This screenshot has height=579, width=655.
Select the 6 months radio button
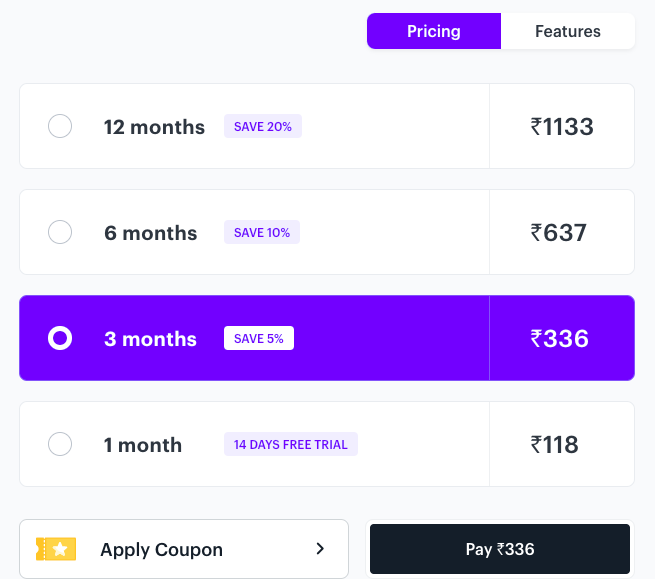pos(60,232)
